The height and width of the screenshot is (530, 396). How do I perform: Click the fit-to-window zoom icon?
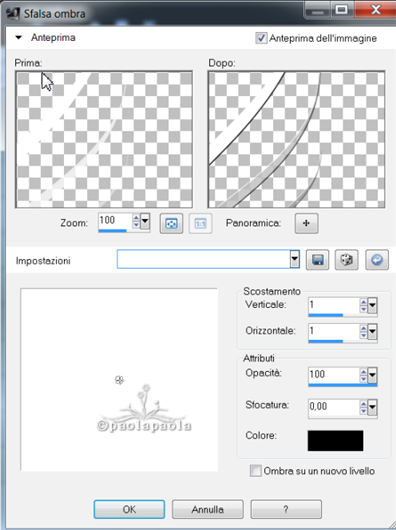[171, 223]
